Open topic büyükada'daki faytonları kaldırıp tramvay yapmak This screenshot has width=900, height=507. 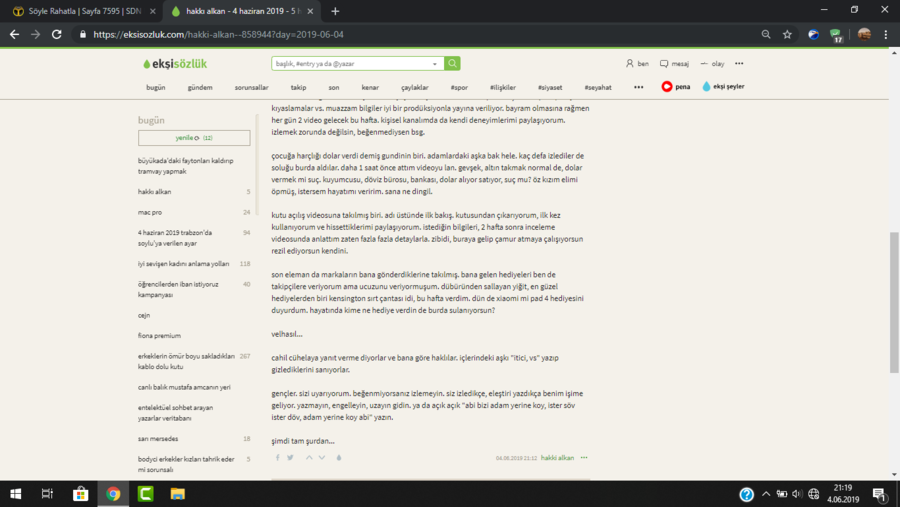point(186,166)
